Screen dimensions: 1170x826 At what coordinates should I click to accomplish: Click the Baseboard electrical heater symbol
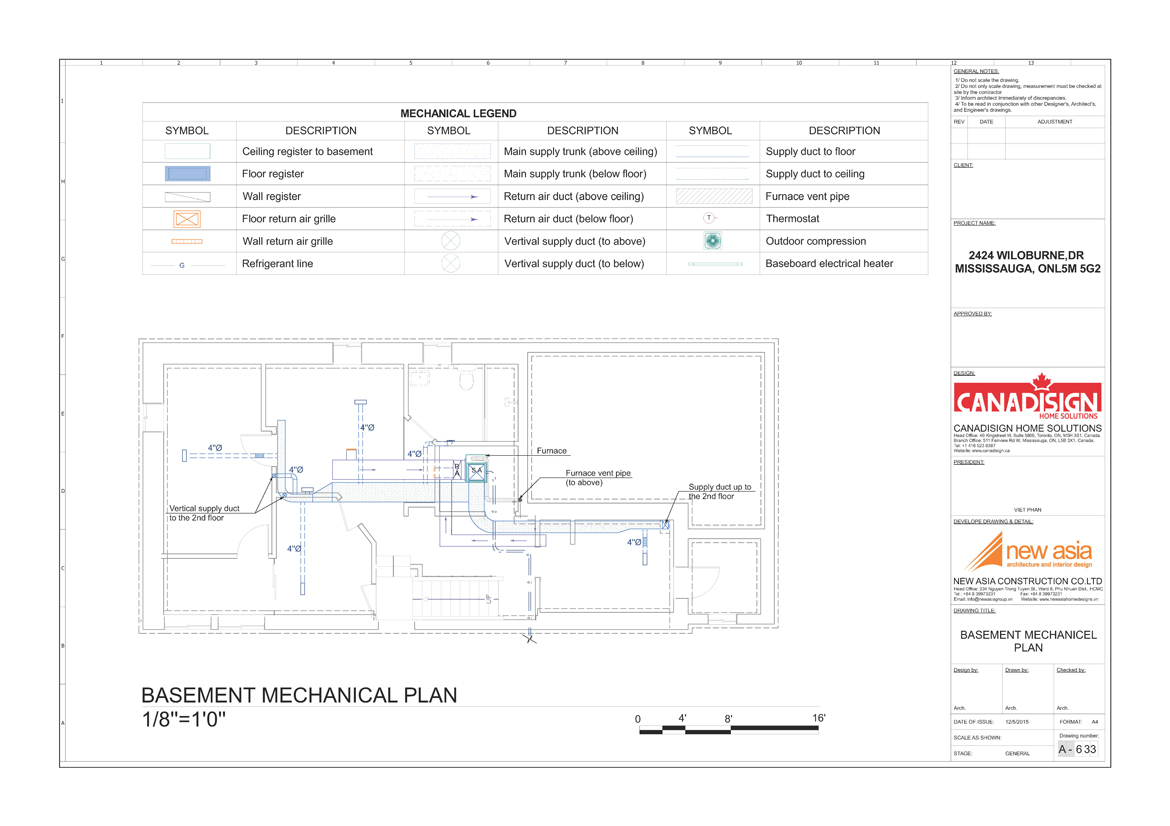(x=715, y=264)
